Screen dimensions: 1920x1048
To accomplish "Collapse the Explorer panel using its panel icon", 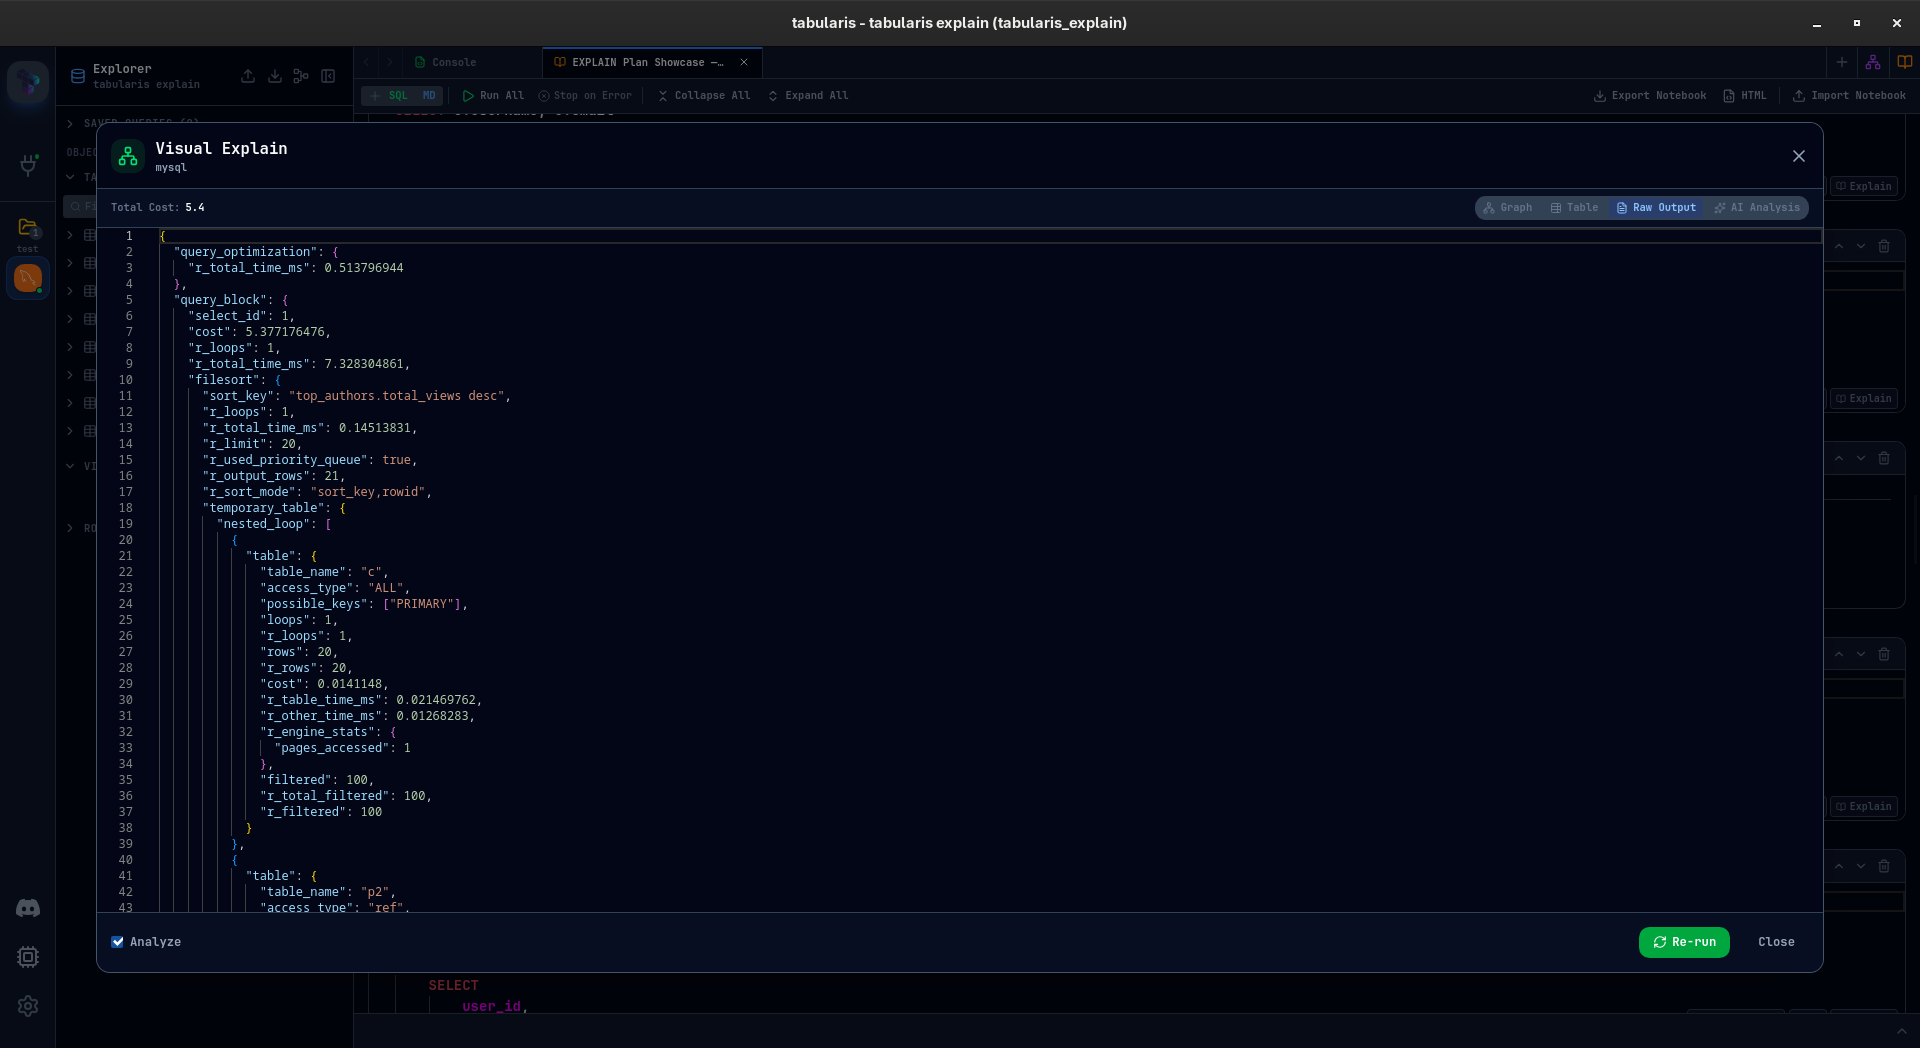I will coord(328,76).
